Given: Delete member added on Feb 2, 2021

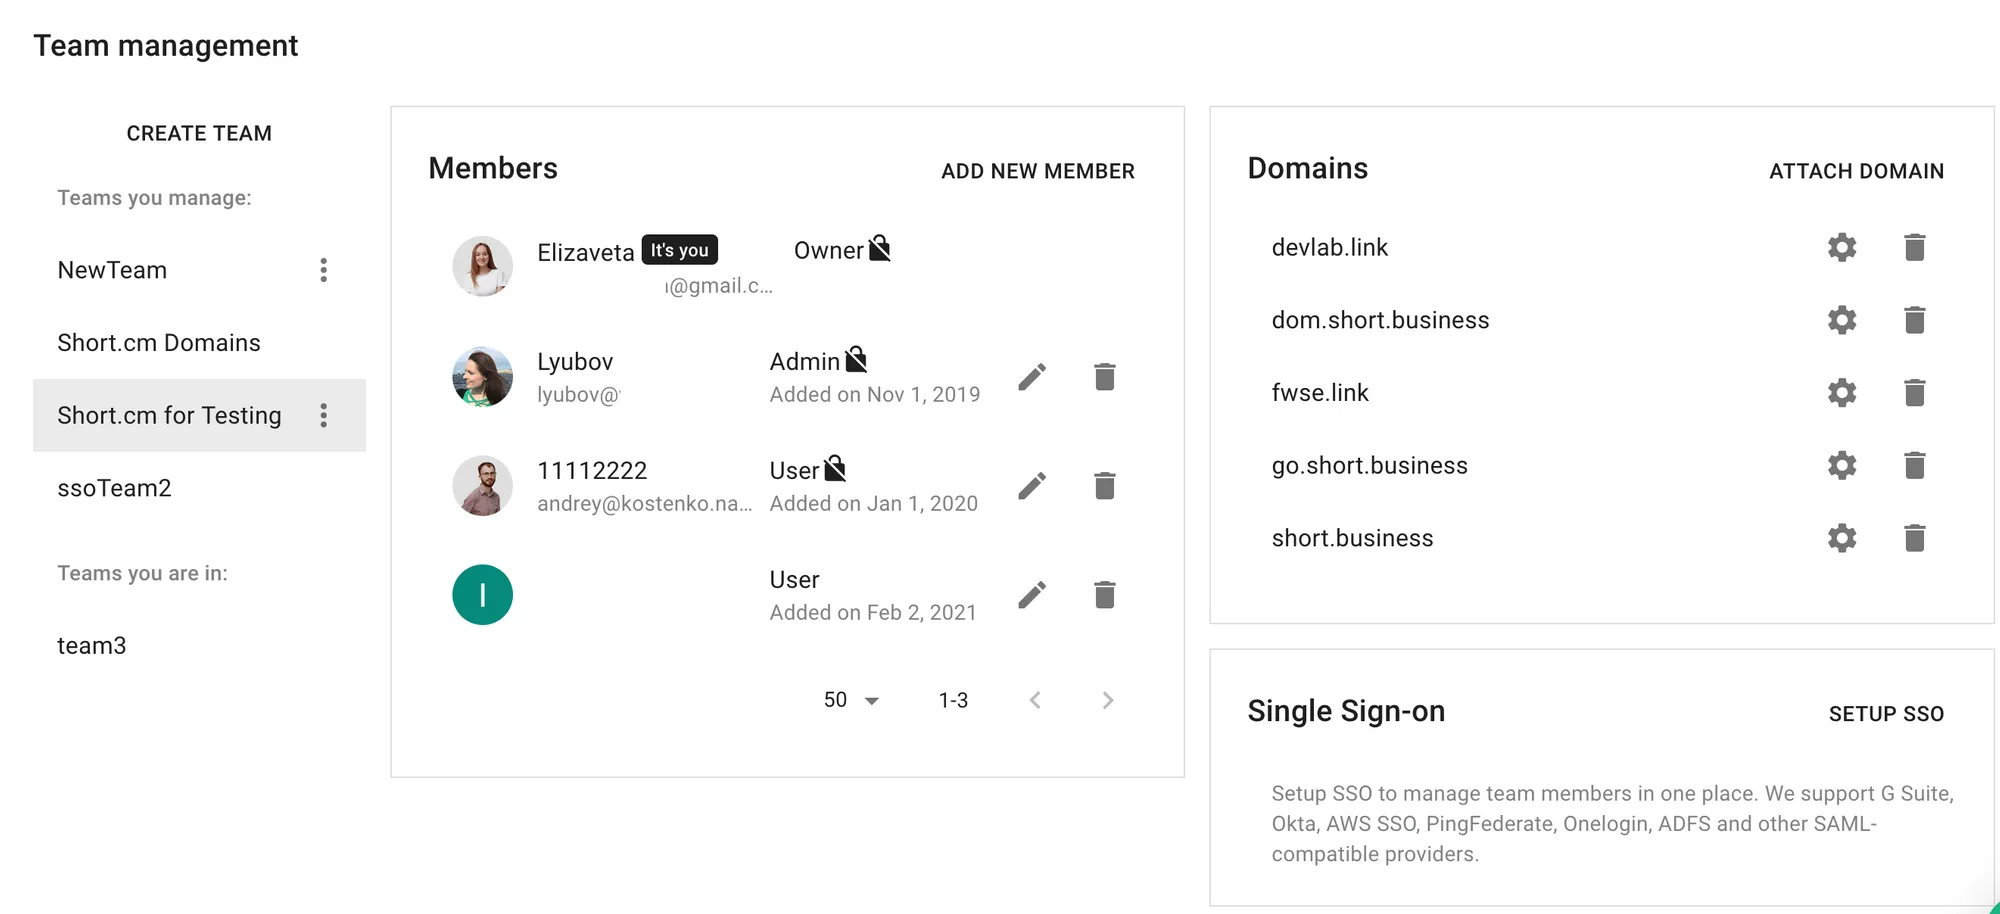Looking at the screenshot, I should (1105, 595).
